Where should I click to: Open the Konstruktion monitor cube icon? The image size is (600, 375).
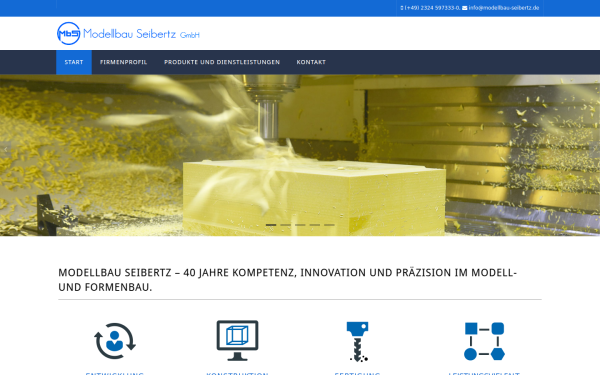(237, 340)
